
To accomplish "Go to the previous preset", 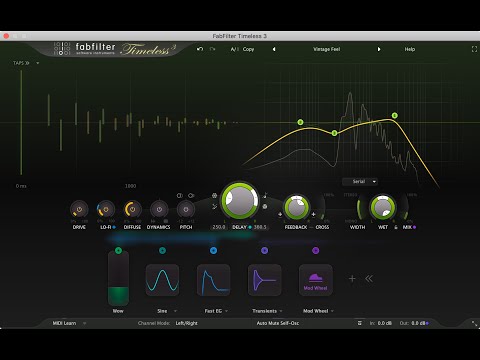I will click(274, 49).
